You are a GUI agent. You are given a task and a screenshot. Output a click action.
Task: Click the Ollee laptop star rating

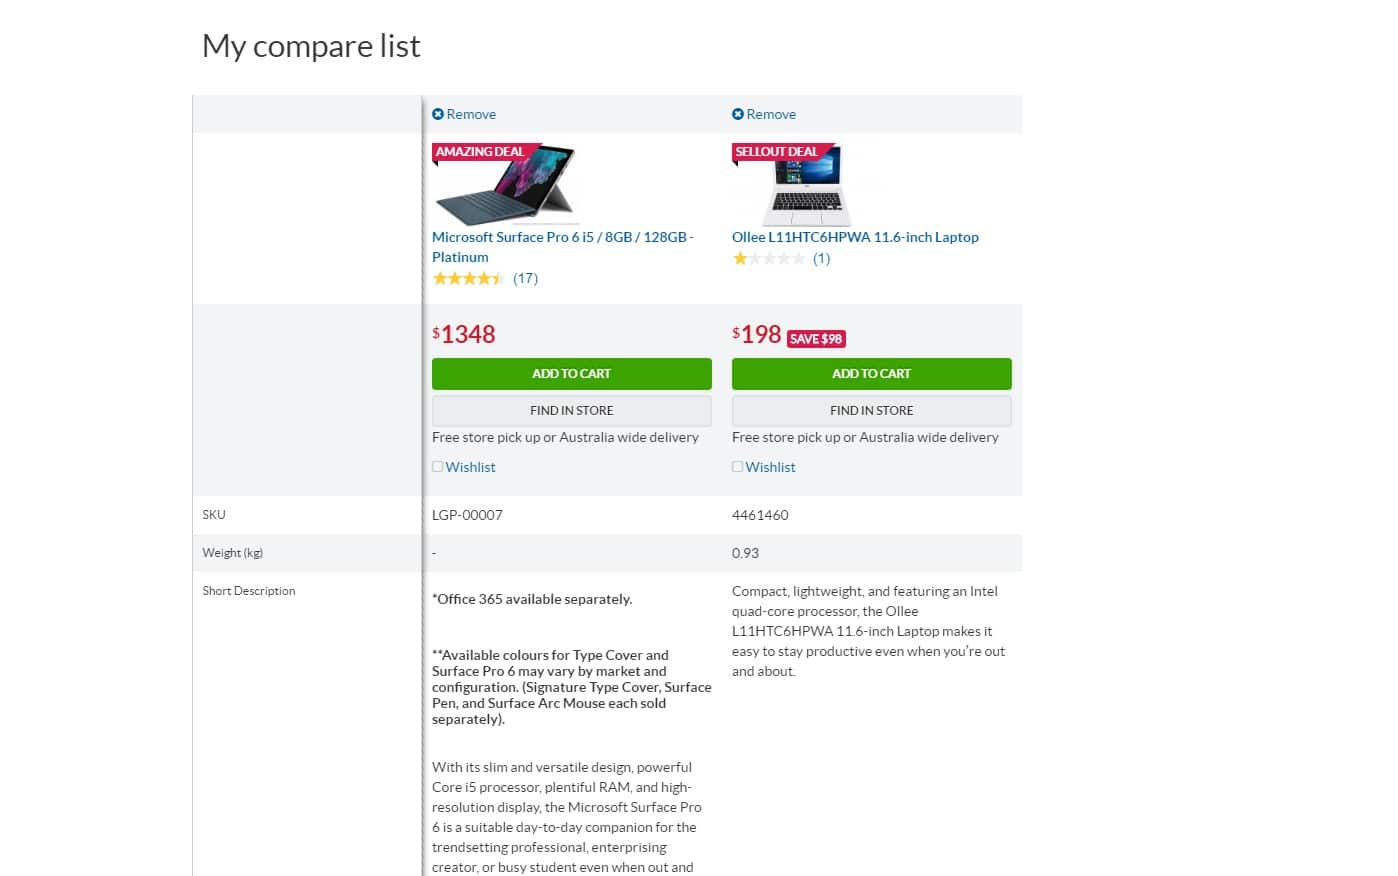coord(768,258)
